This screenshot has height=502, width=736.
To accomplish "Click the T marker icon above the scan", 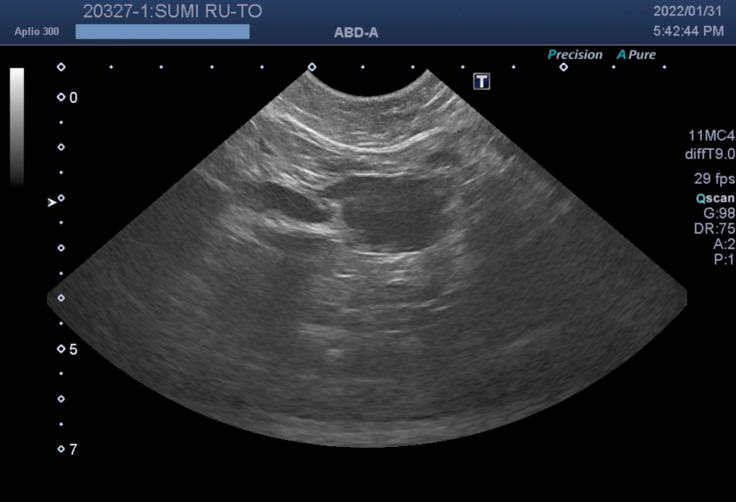I will pos(482,81).
